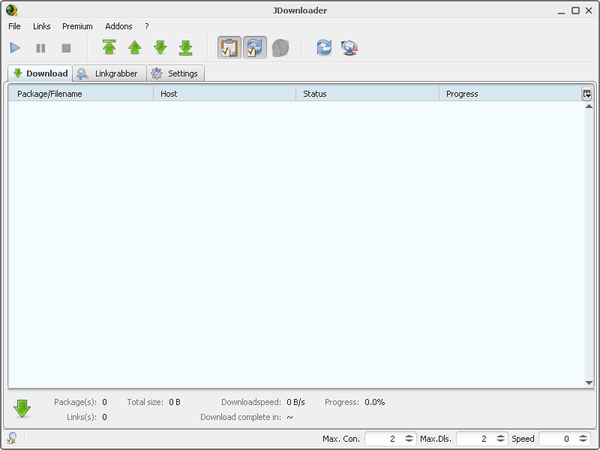Move selection to top of list

[x=109, y=47]
